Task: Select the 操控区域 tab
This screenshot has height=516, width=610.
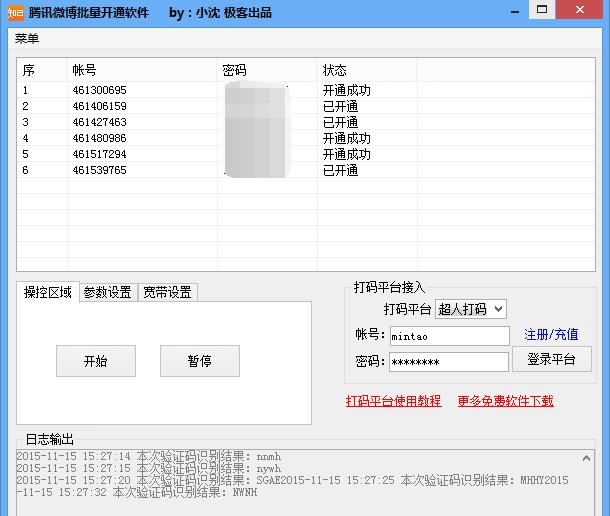Action: 48,292
